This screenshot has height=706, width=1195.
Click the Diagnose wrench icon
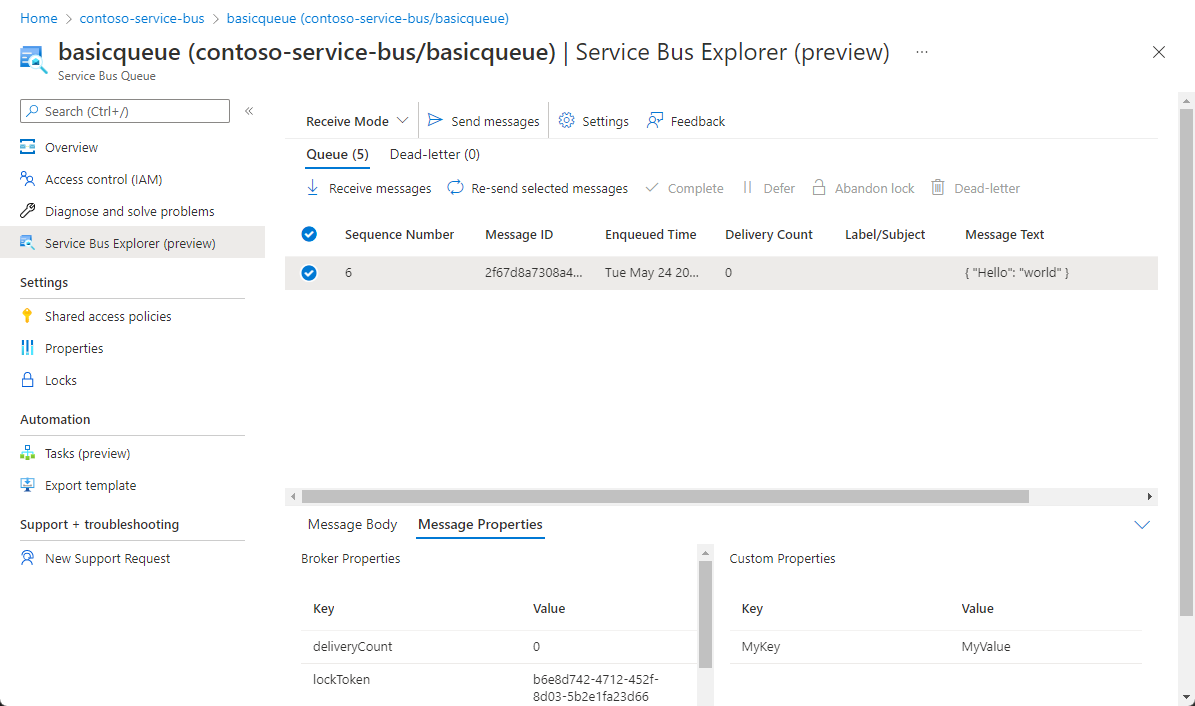pyautogui.click(x=27, y=210)
